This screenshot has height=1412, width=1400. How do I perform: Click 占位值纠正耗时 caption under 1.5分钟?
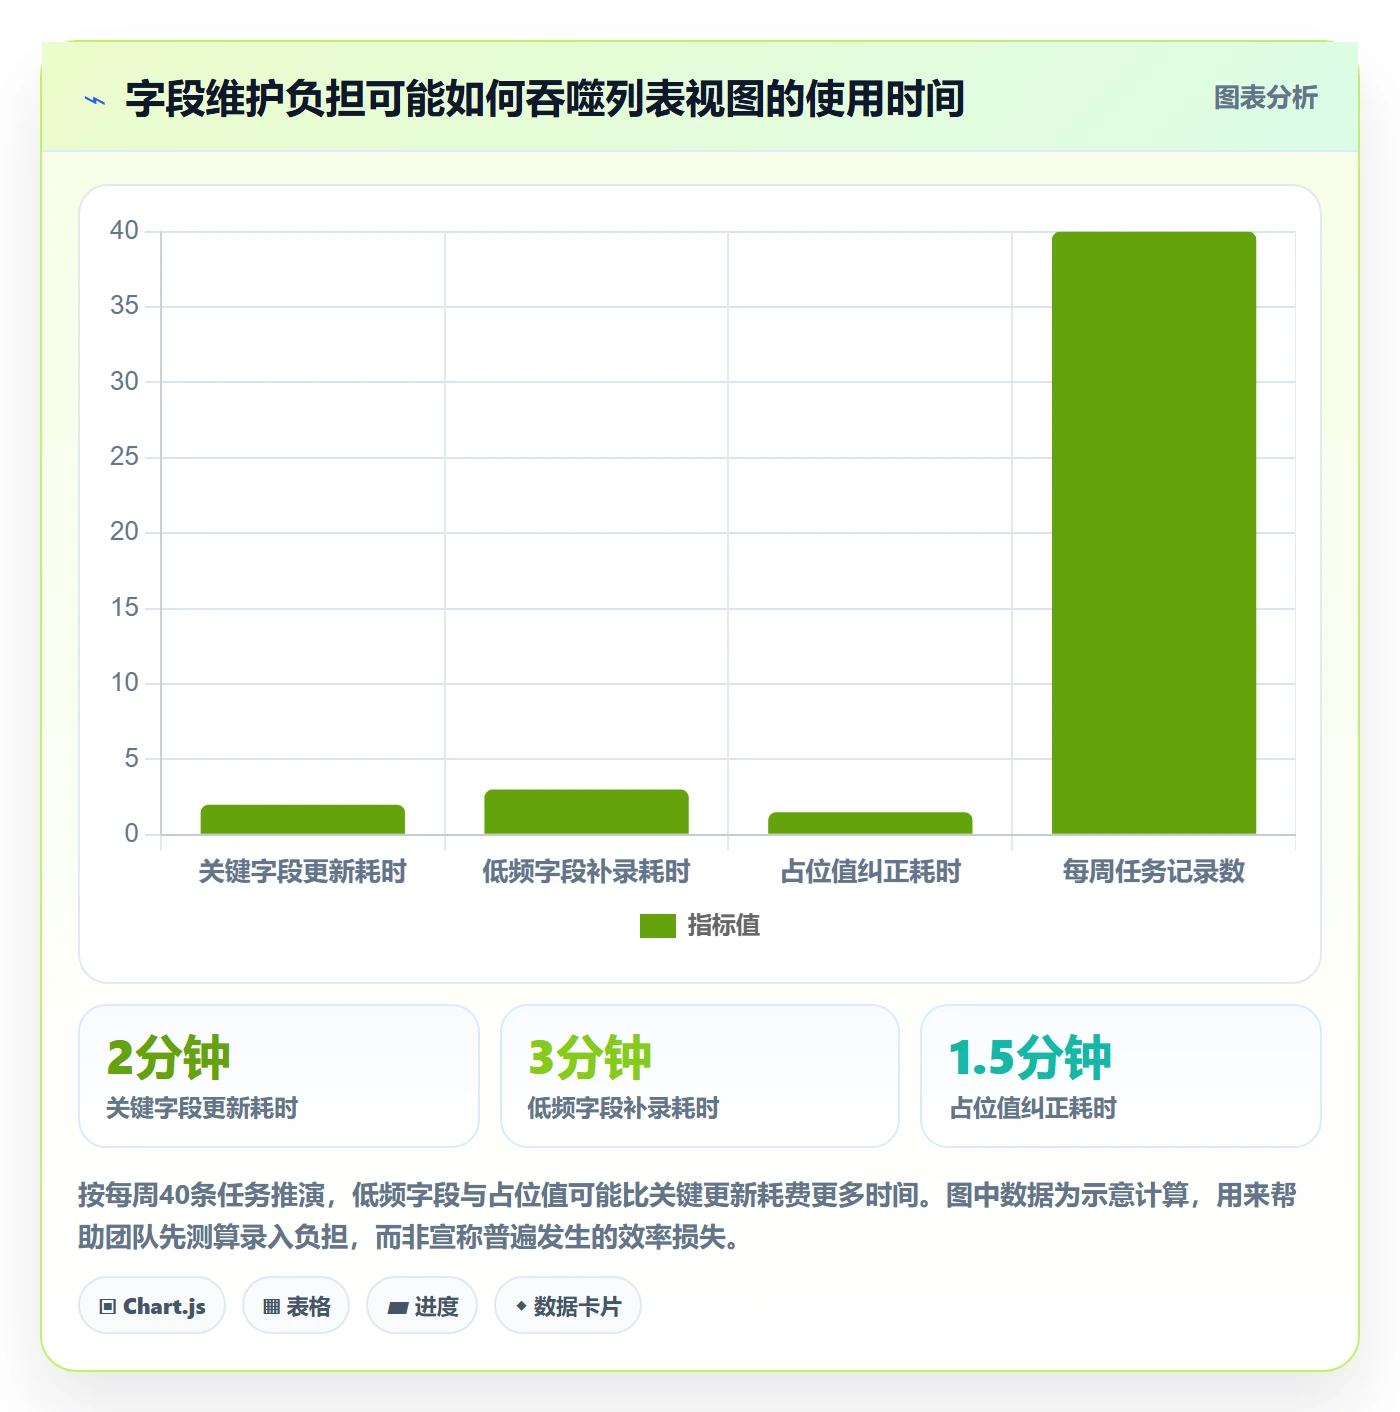(1032, 1108)
